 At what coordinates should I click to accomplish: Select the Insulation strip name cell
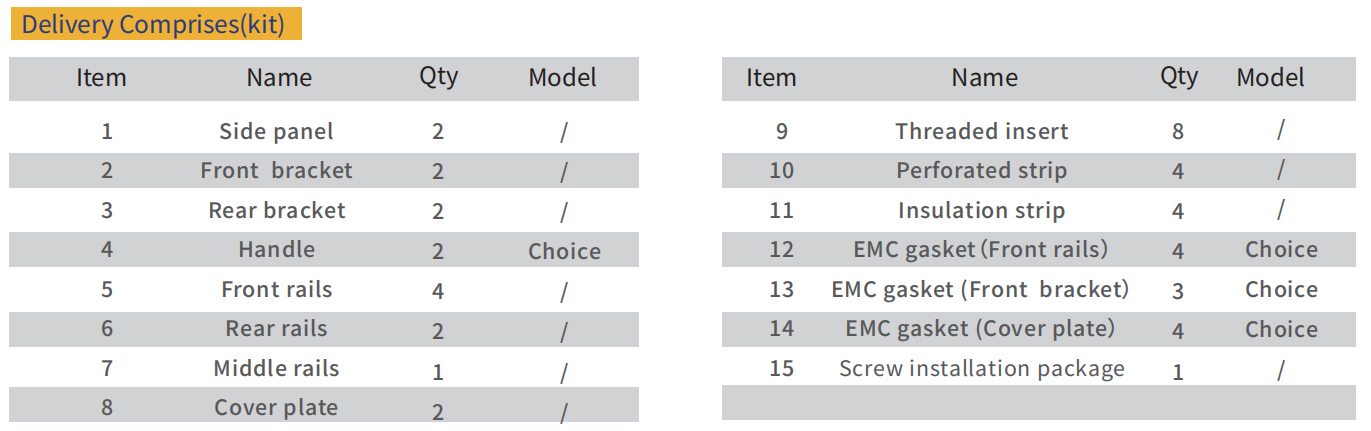981,210
